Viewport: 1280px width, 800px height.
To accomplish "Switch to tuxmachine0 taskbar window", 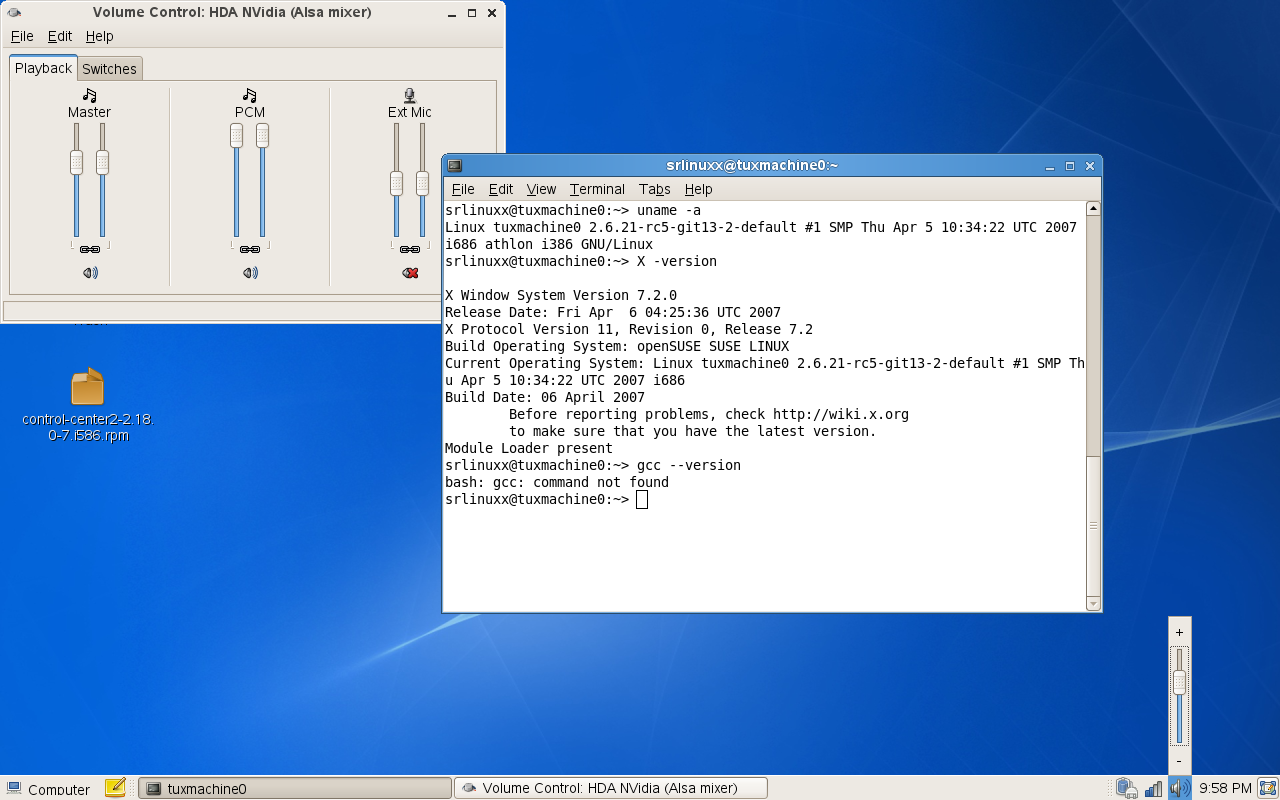I will click(x=294, y=788).
